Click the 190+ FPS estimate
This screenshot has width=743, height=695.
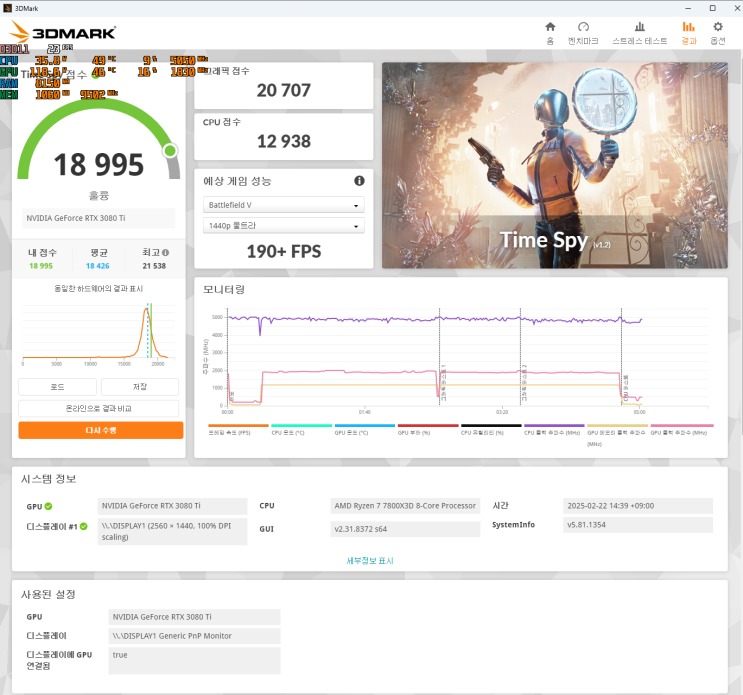(284, 252)
